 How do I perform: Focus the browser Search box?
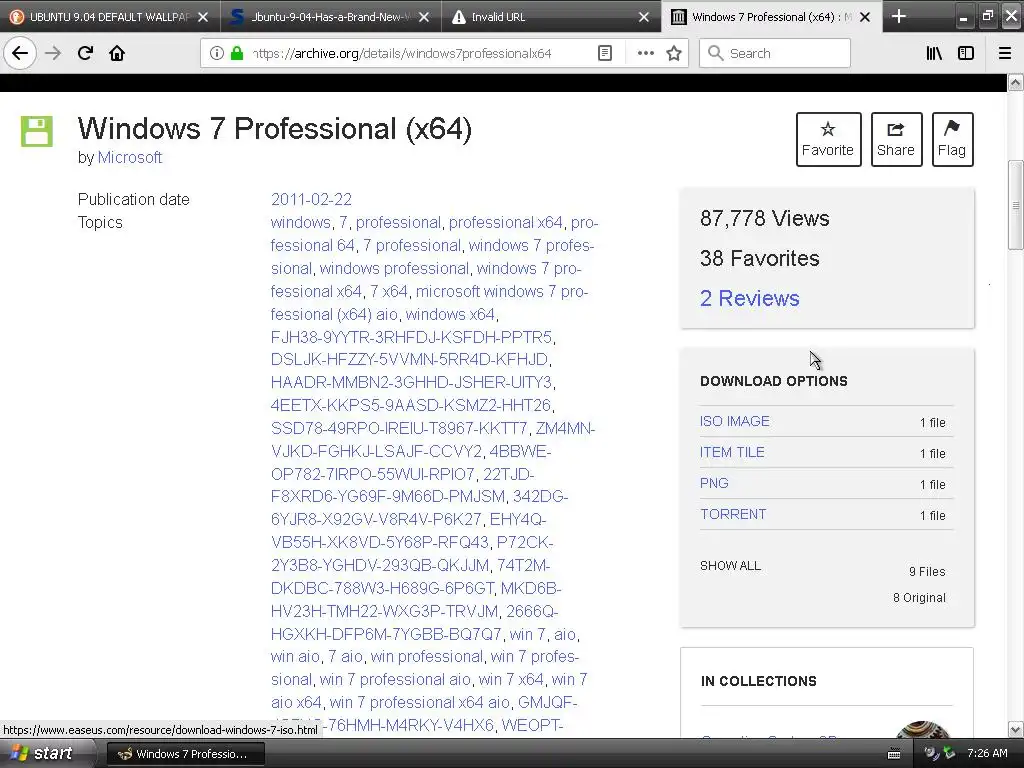click(775, 53)
